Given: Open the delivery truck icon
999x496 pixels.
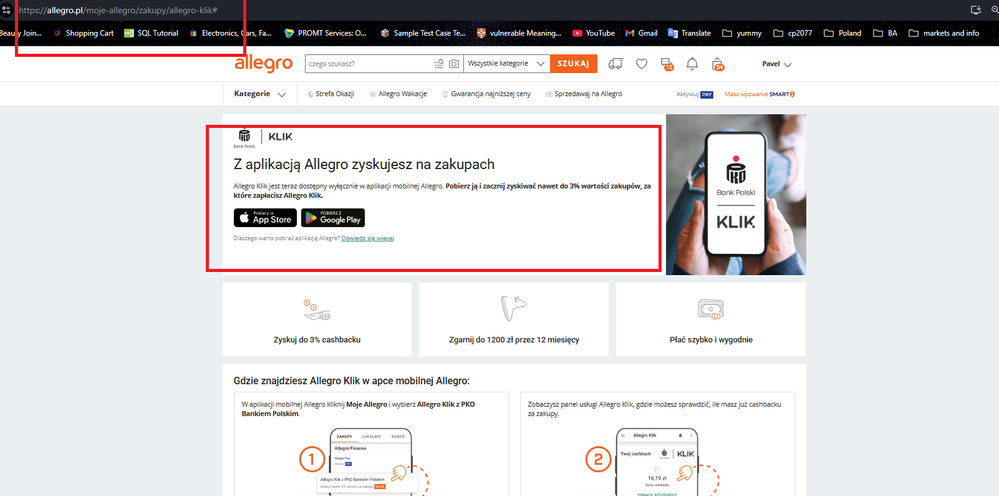Looking at the screenshot, I should pos(615,64).
